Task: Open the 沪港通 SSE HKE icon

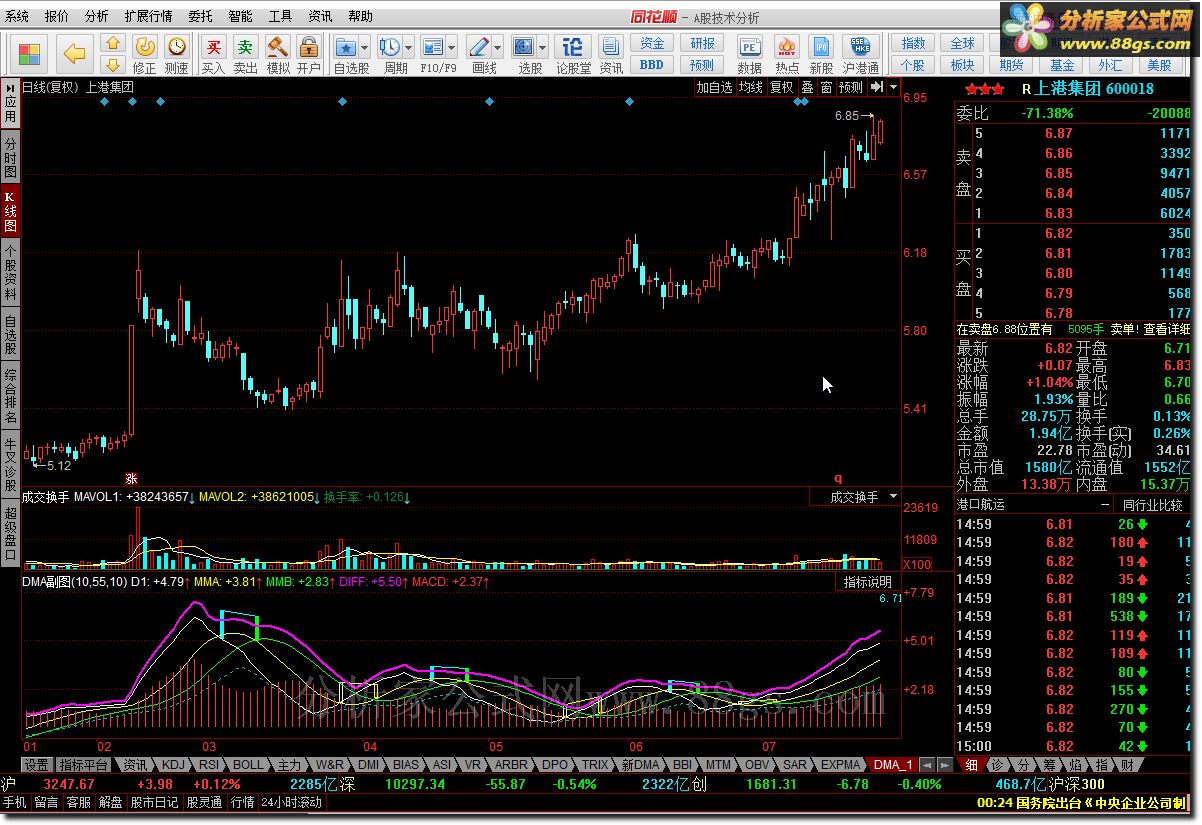Action: [860, 46]
